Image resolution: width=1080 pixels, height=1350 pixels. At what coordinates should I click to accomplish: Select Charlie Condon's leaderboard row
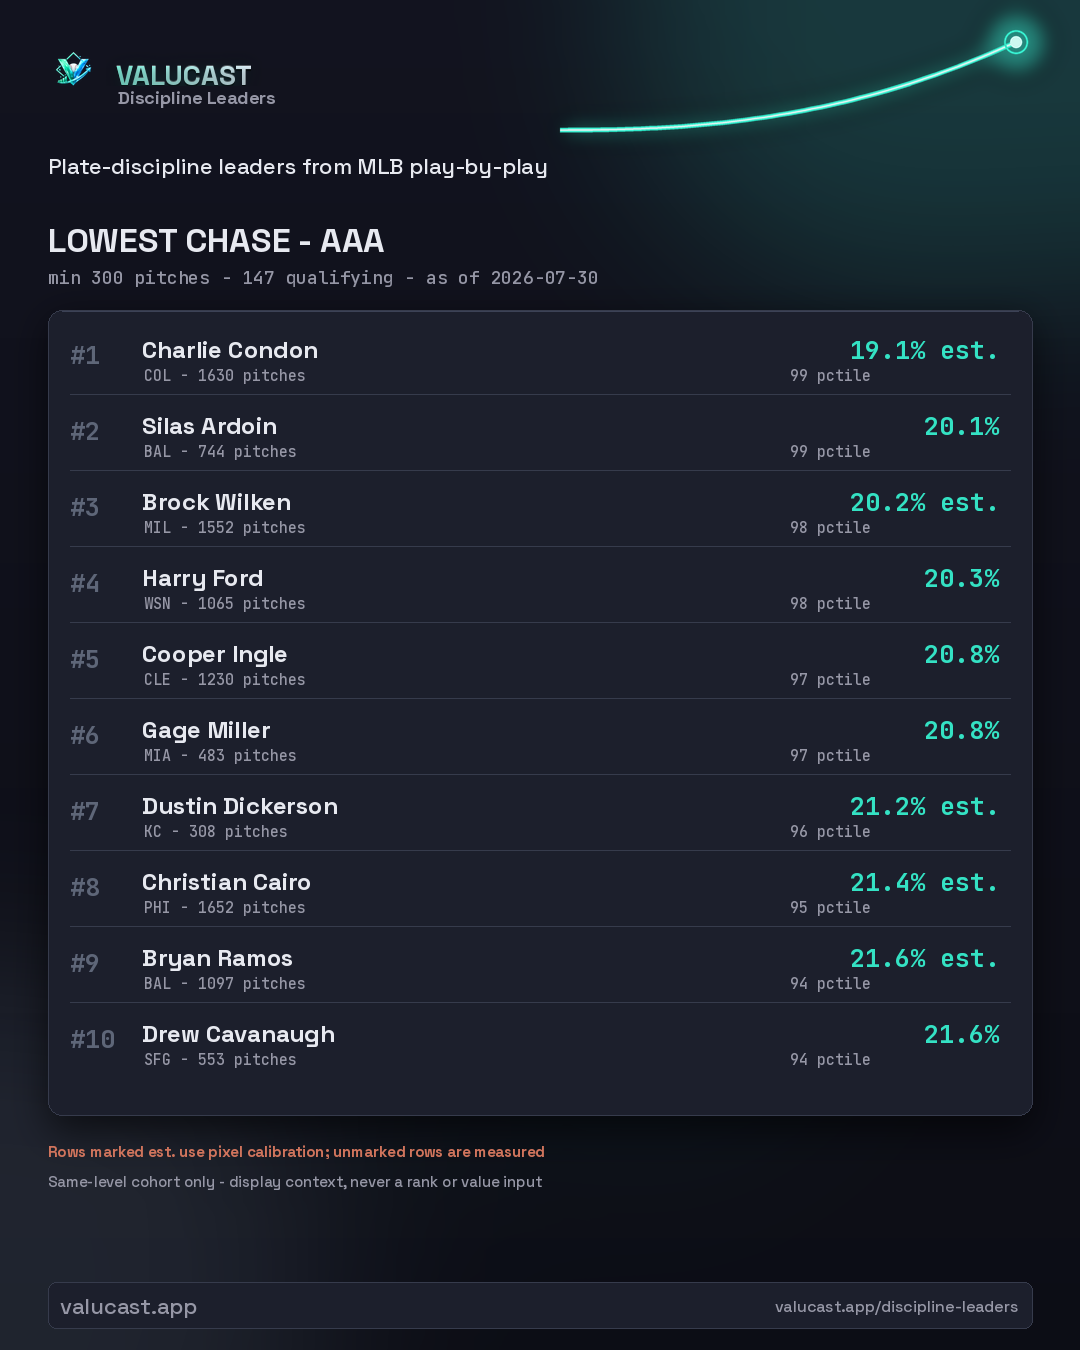540,357
